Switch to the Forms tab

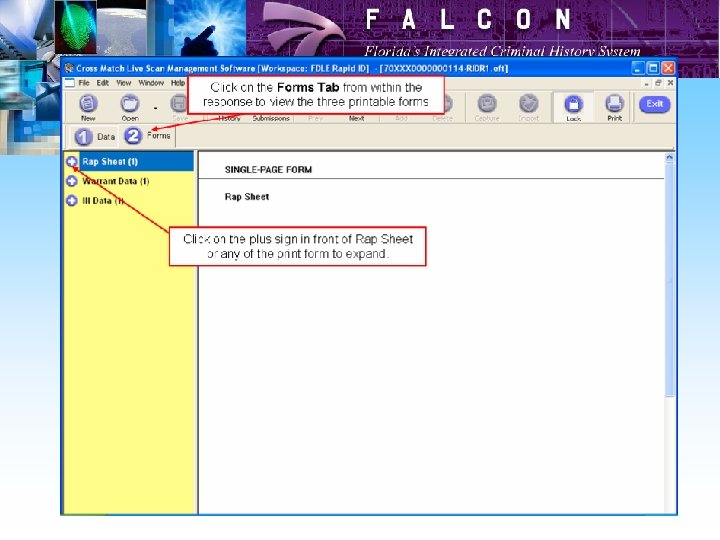click(147, 136)
